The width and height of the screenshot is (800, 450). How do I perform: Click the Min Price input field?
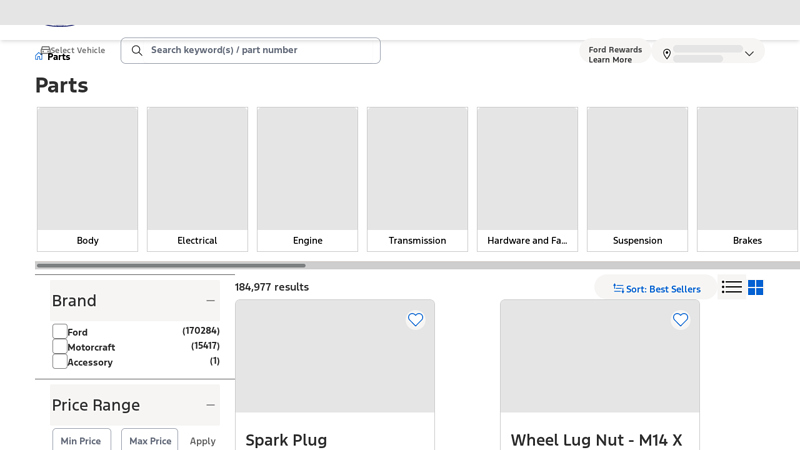pyautogui.click(x=81, y=439)
